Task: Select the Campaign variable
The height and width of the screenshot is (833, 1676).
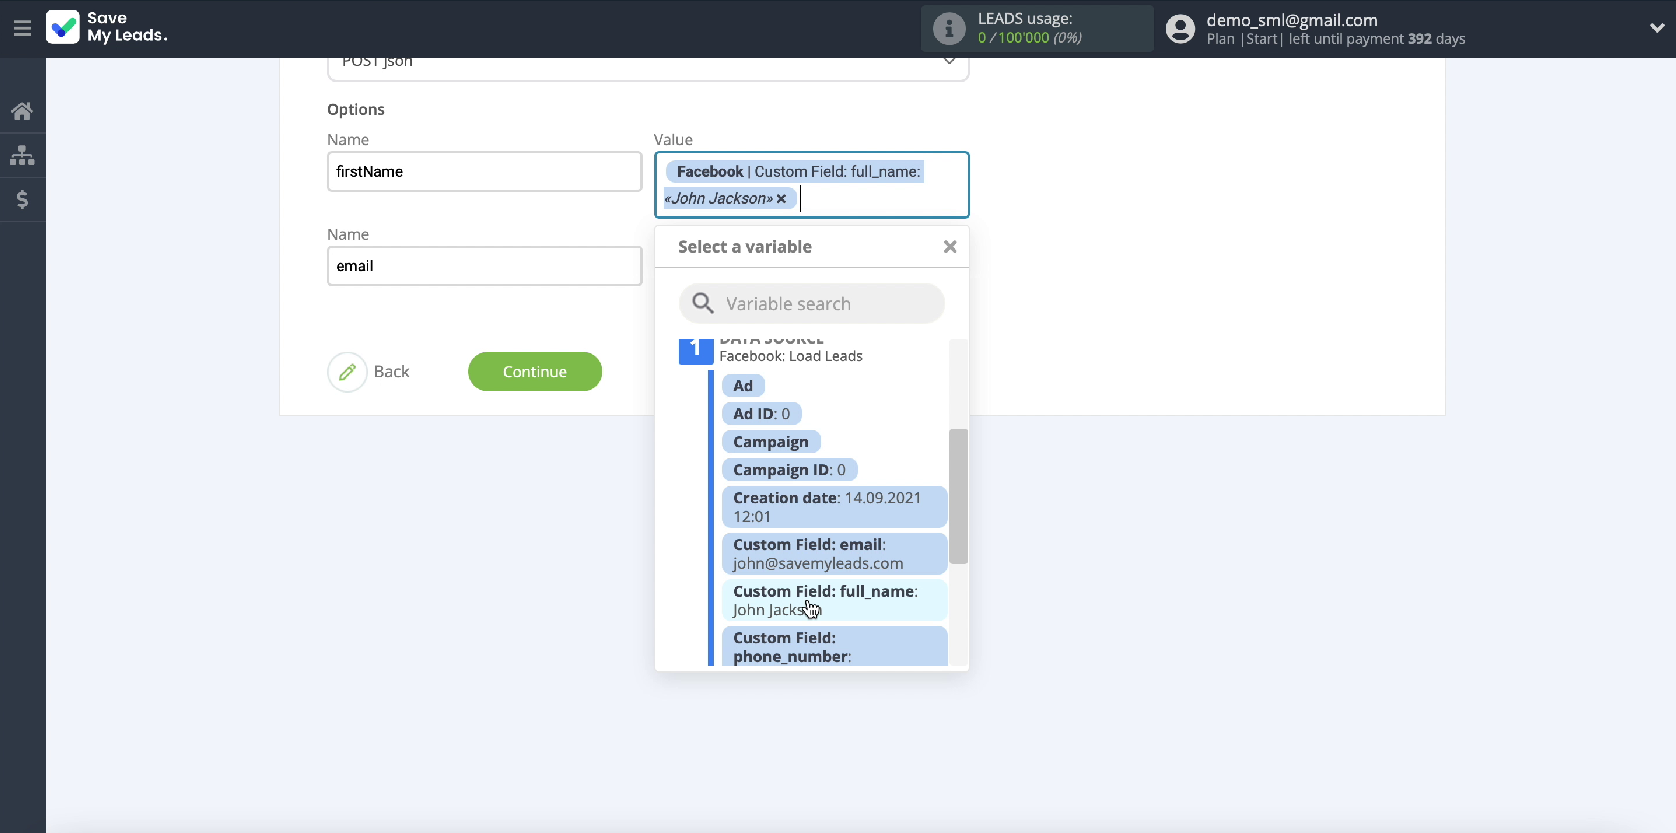Action: point(771,442)
